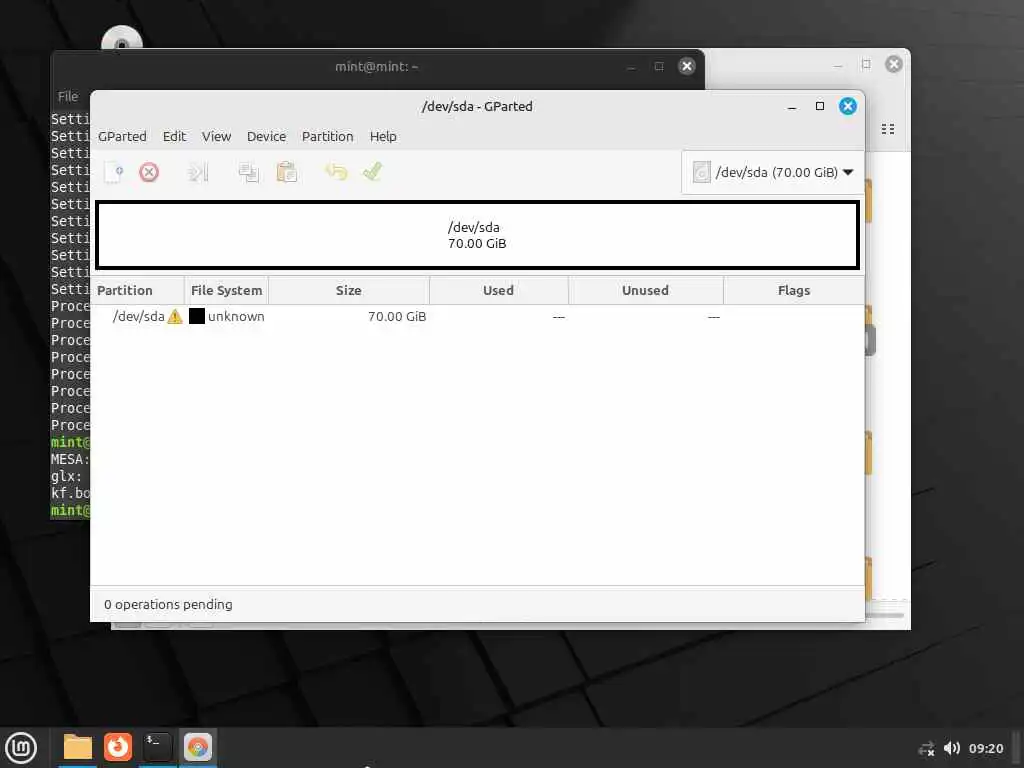Click the volume speaker tray icon
Screen dimensions: 1024x768
tap(952, 748)
